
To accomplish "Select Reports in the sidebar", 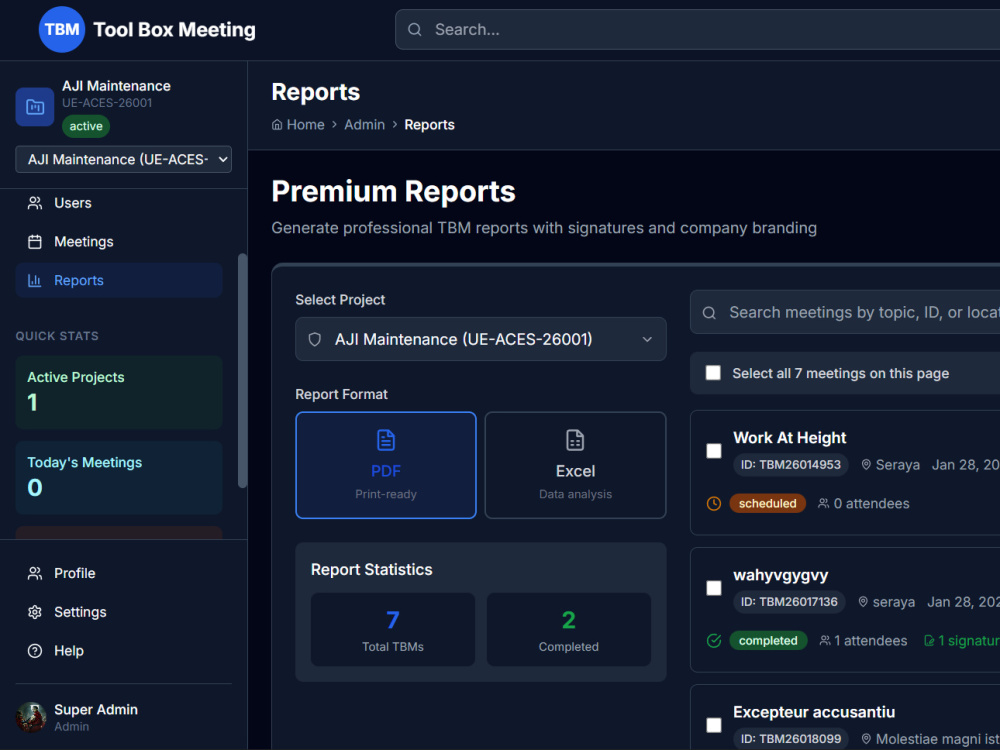I will pos(119,281).
